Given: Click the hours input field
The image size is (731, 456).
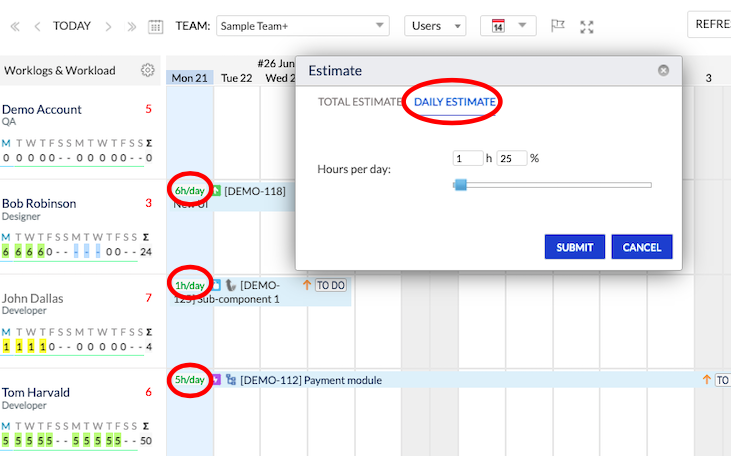Looking at the screenshot, I should (467, 158).
